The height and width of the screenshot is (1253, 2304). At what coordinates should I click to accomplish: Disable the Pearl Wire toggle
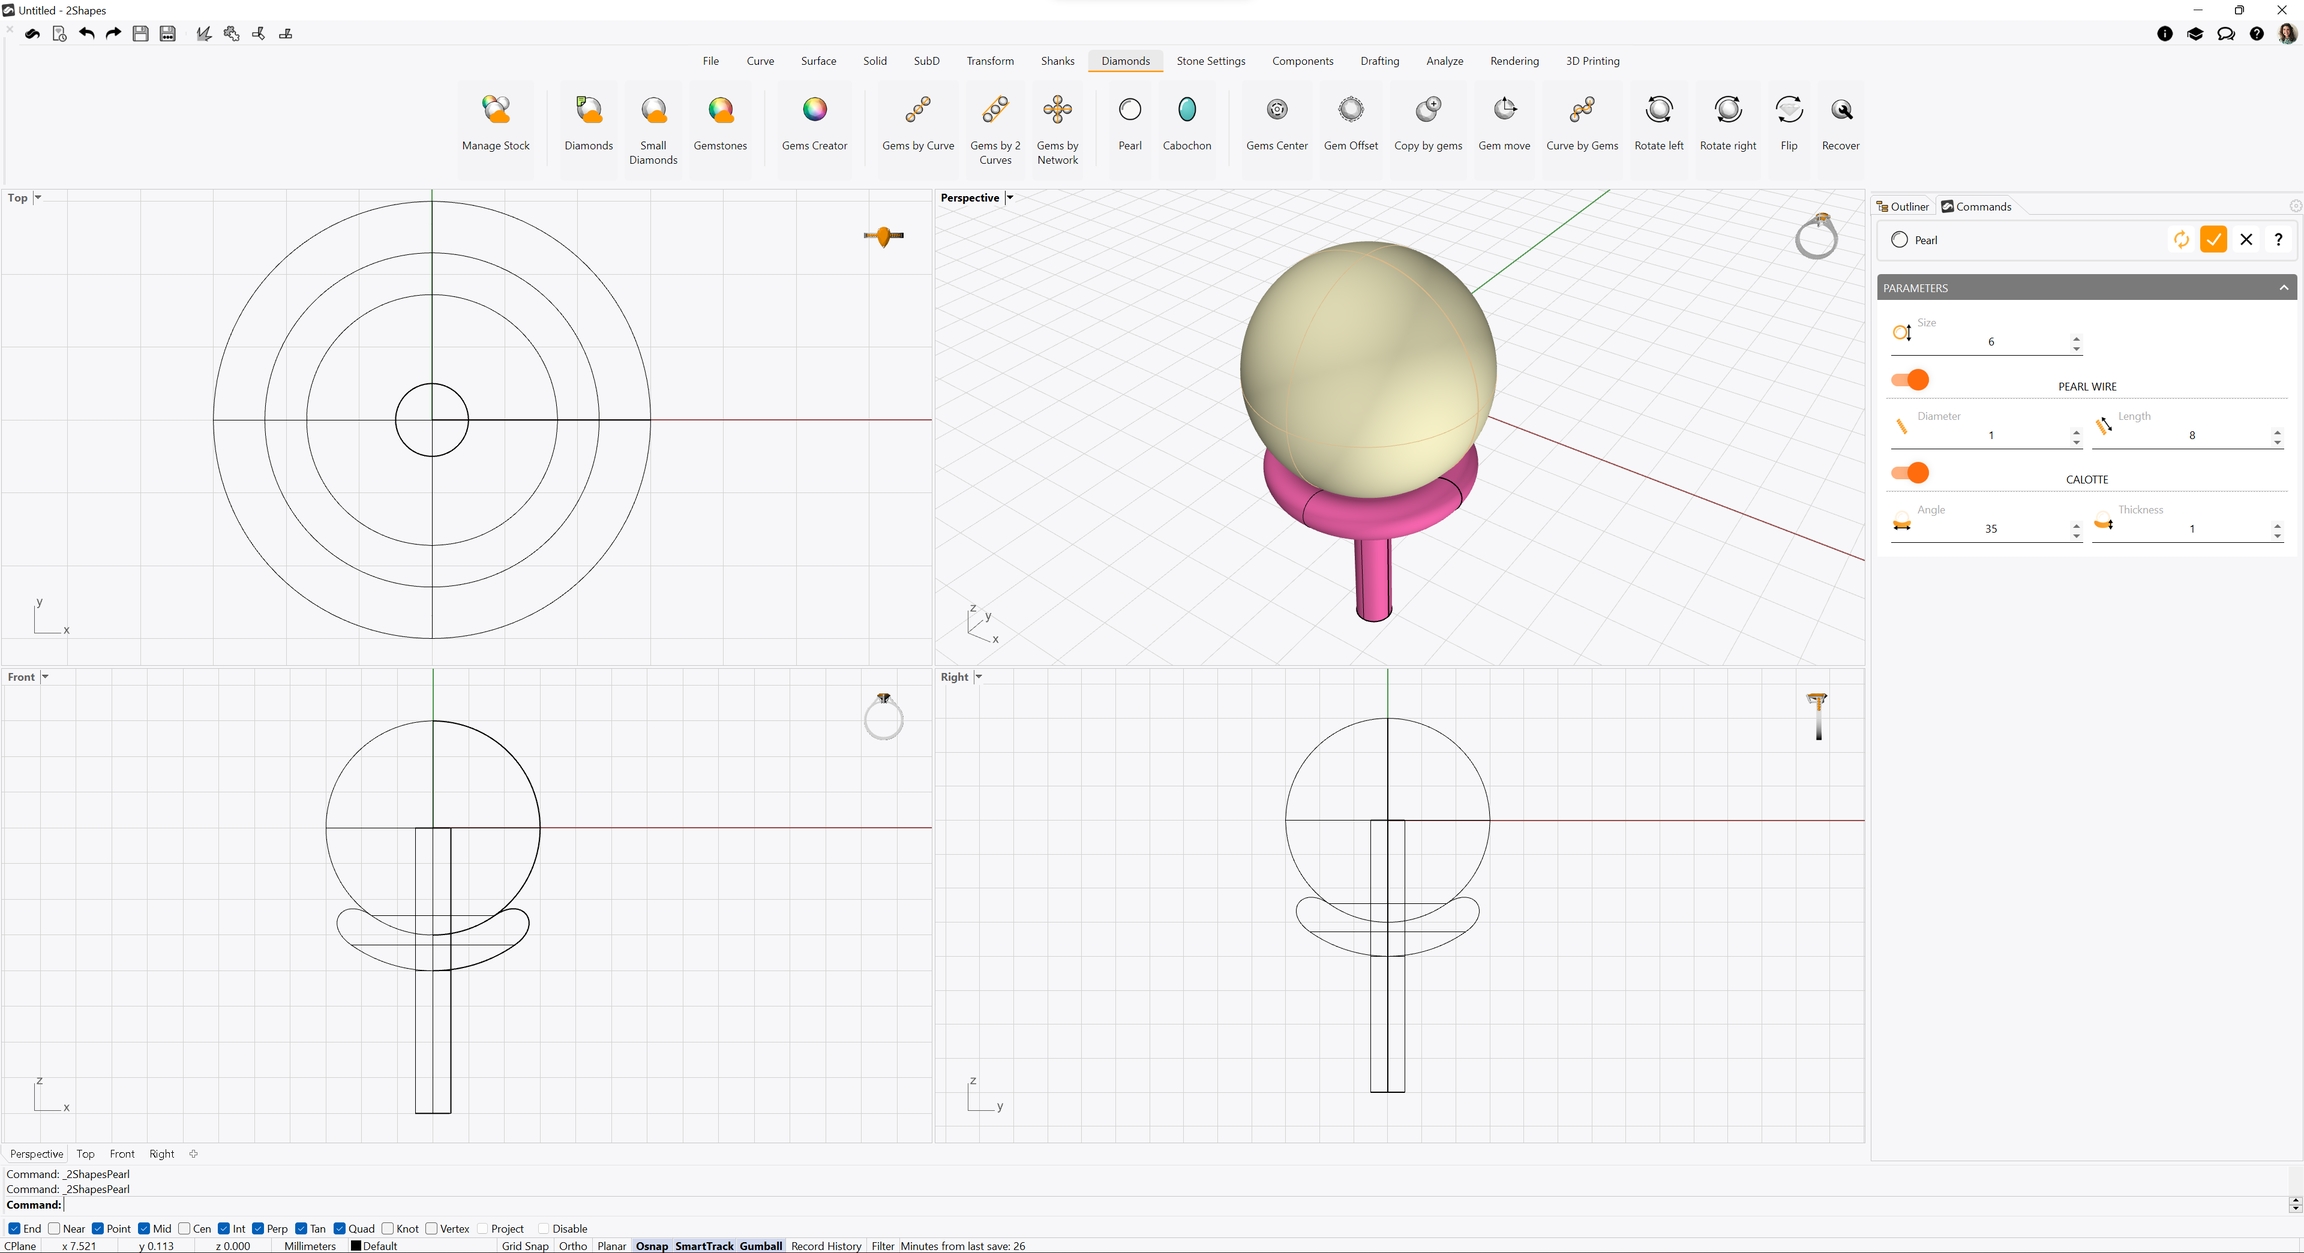(x=1910, y=380)
